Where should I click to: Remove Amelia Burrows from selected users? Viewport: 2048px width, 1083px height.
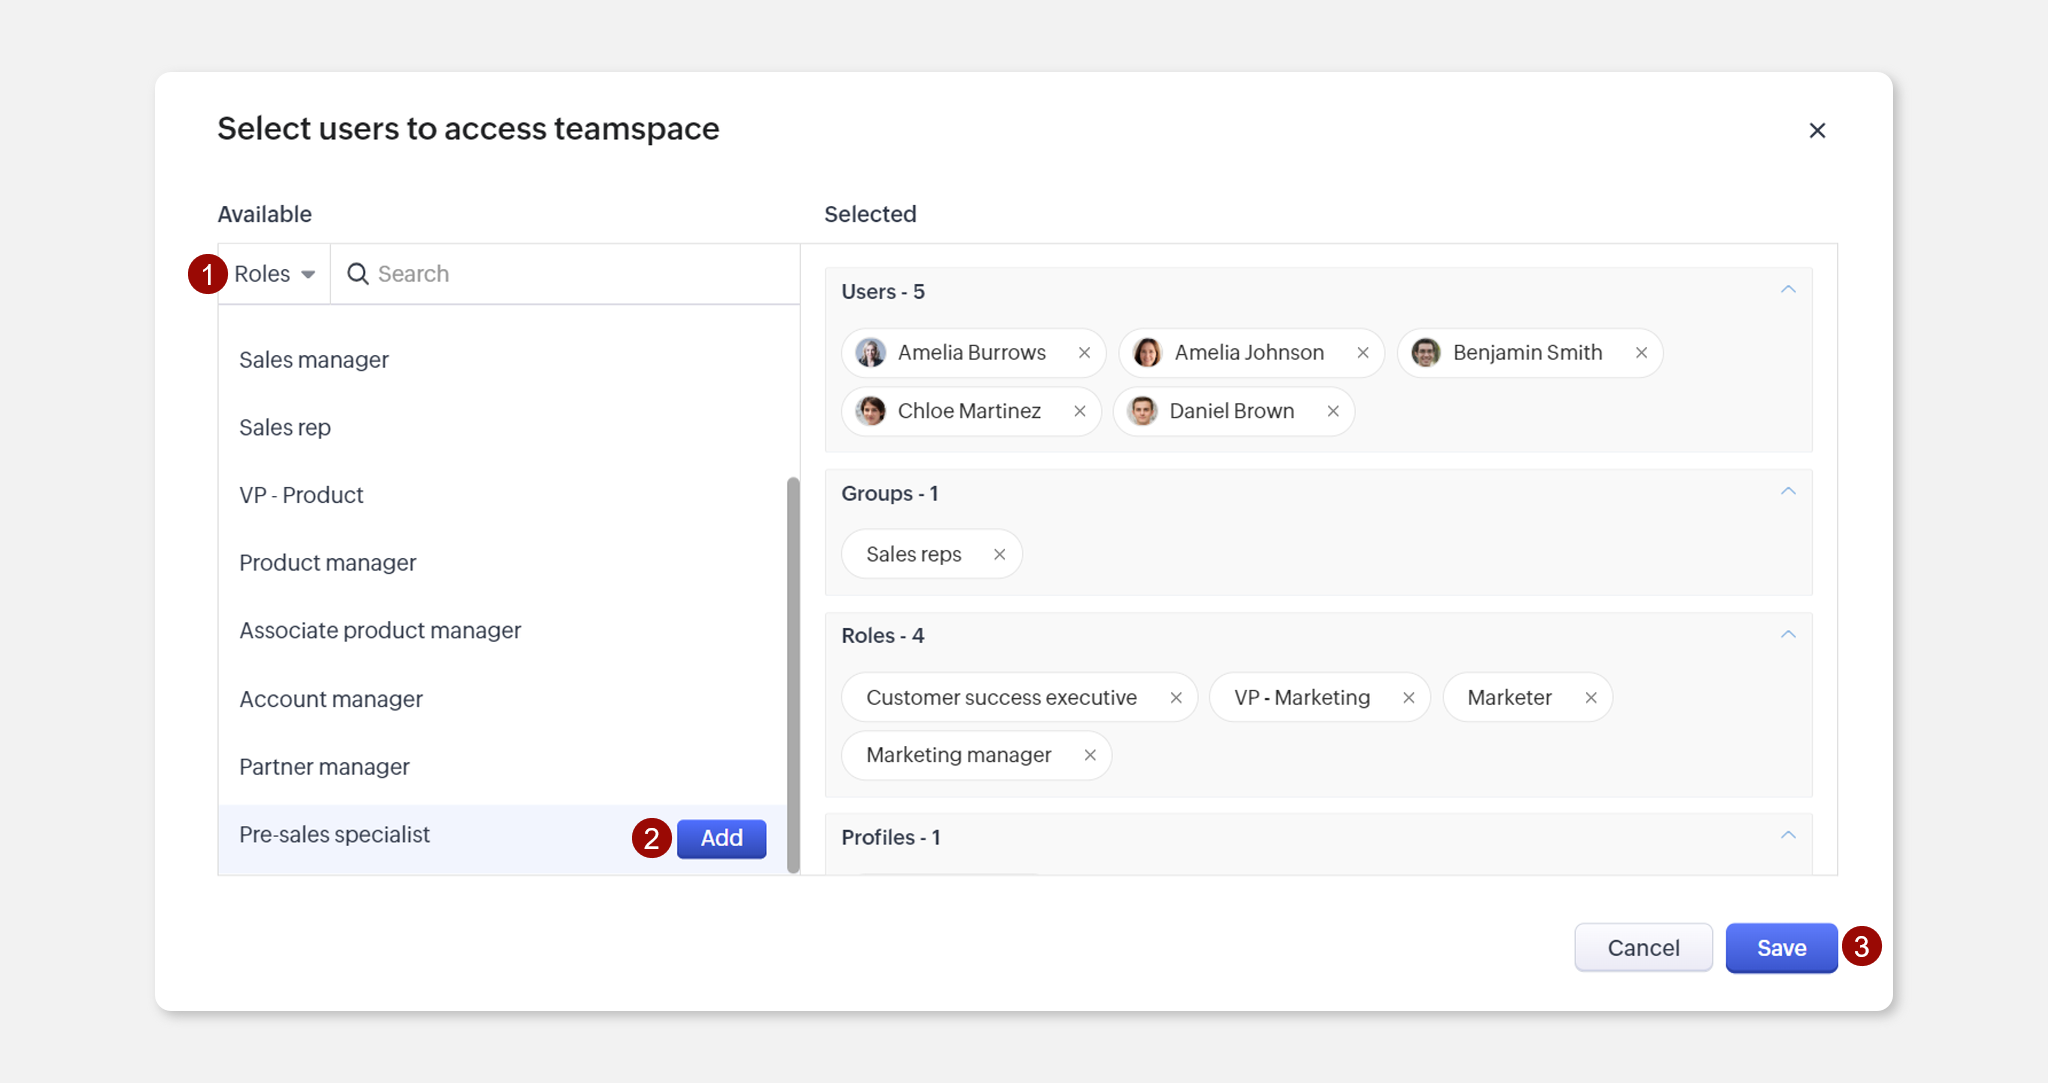pos(1084,353)
